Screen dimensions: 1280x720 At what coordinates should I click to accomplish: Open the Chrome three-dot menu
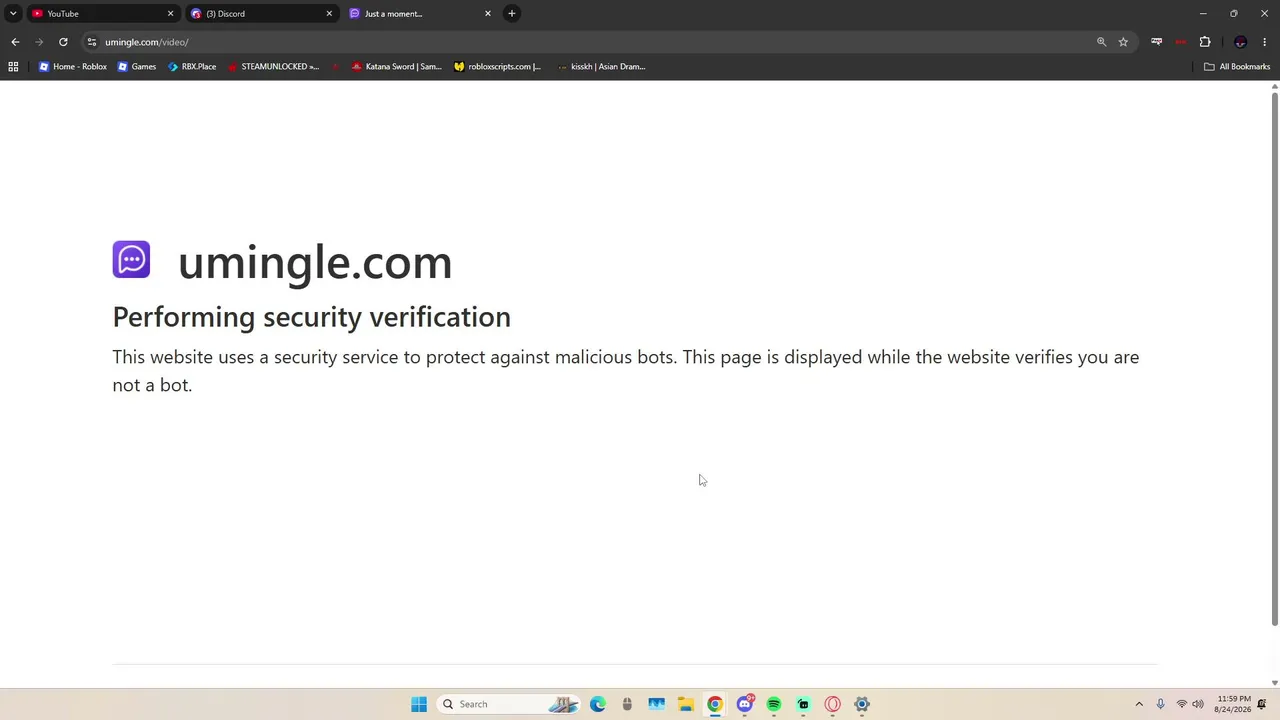(1265, 42)
